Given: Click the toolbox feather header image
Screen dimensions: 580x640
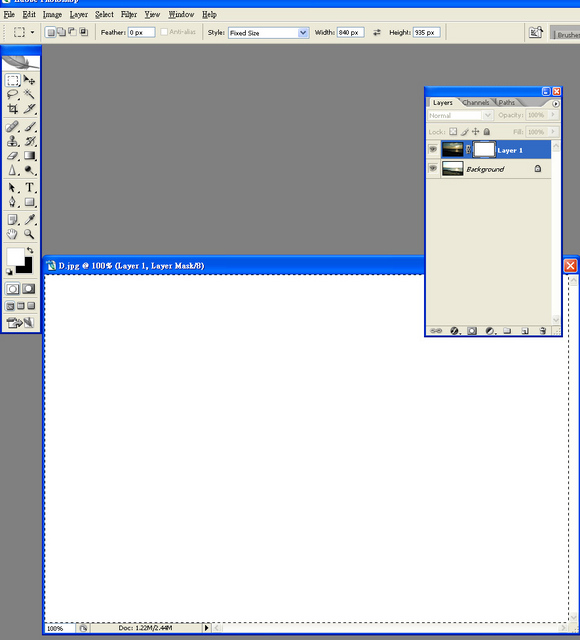Looking at the screenshot, I should click(21, 63).
